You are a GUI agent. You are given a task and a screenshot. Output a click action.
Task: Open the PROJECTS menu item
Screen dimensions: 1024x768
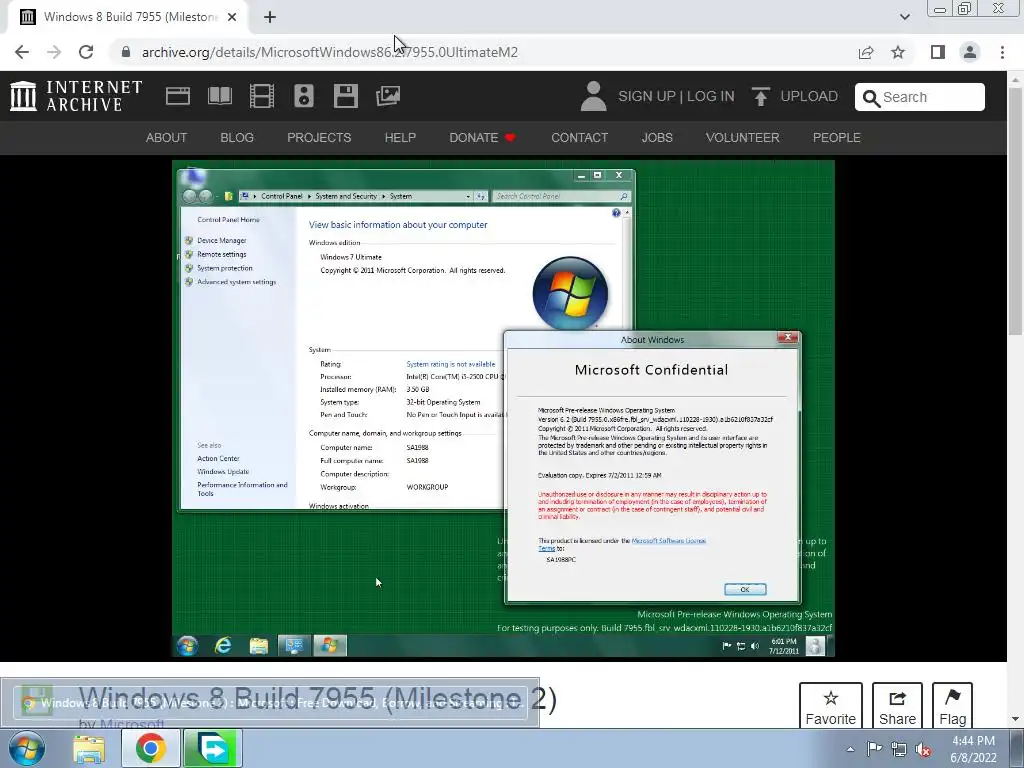[319, 138]
